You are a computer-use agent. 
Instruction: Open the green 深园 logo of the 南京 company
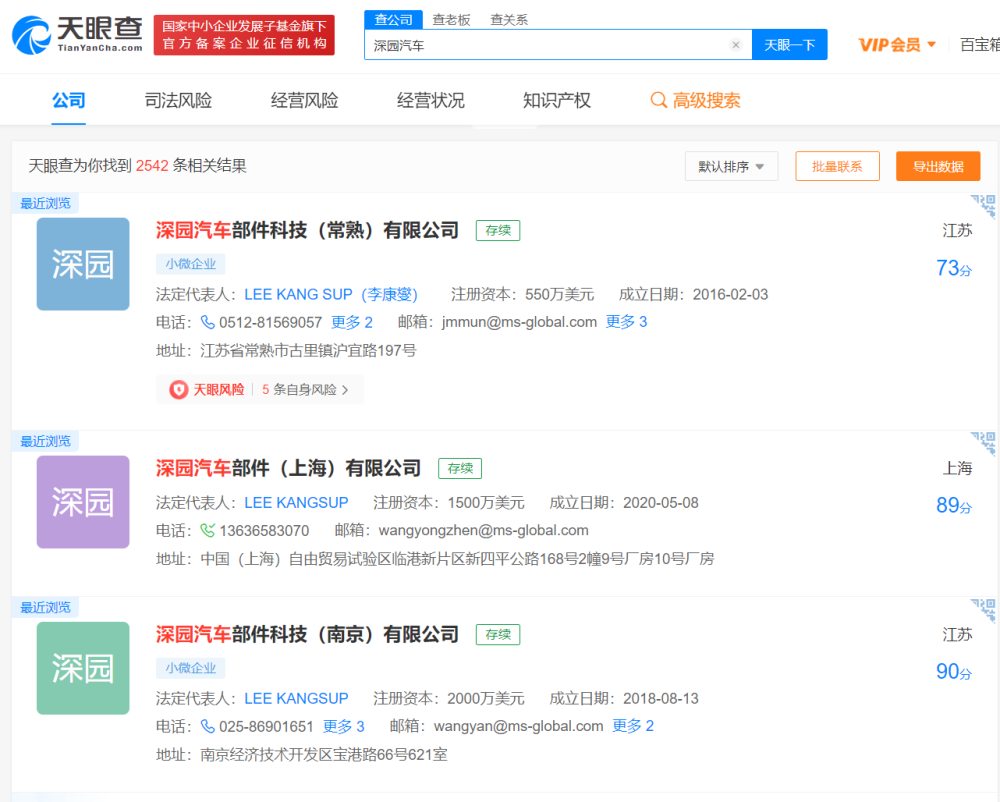[x=83, y=668]
